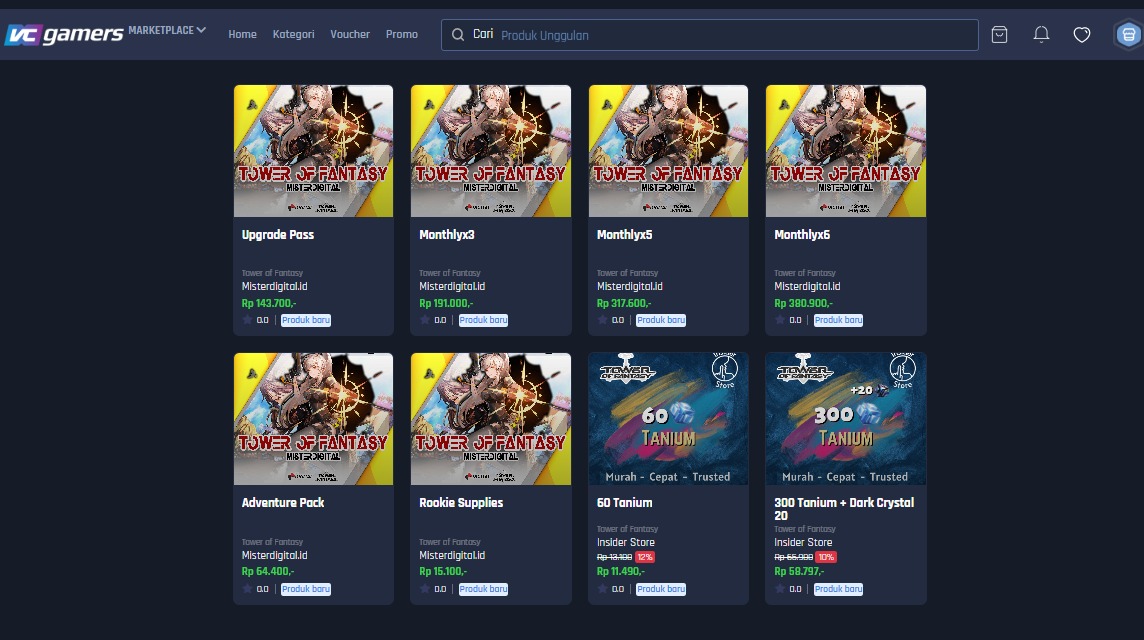Open the Promo page
The width and height of the screenshot is (1144, 640).
pos(402,34)
